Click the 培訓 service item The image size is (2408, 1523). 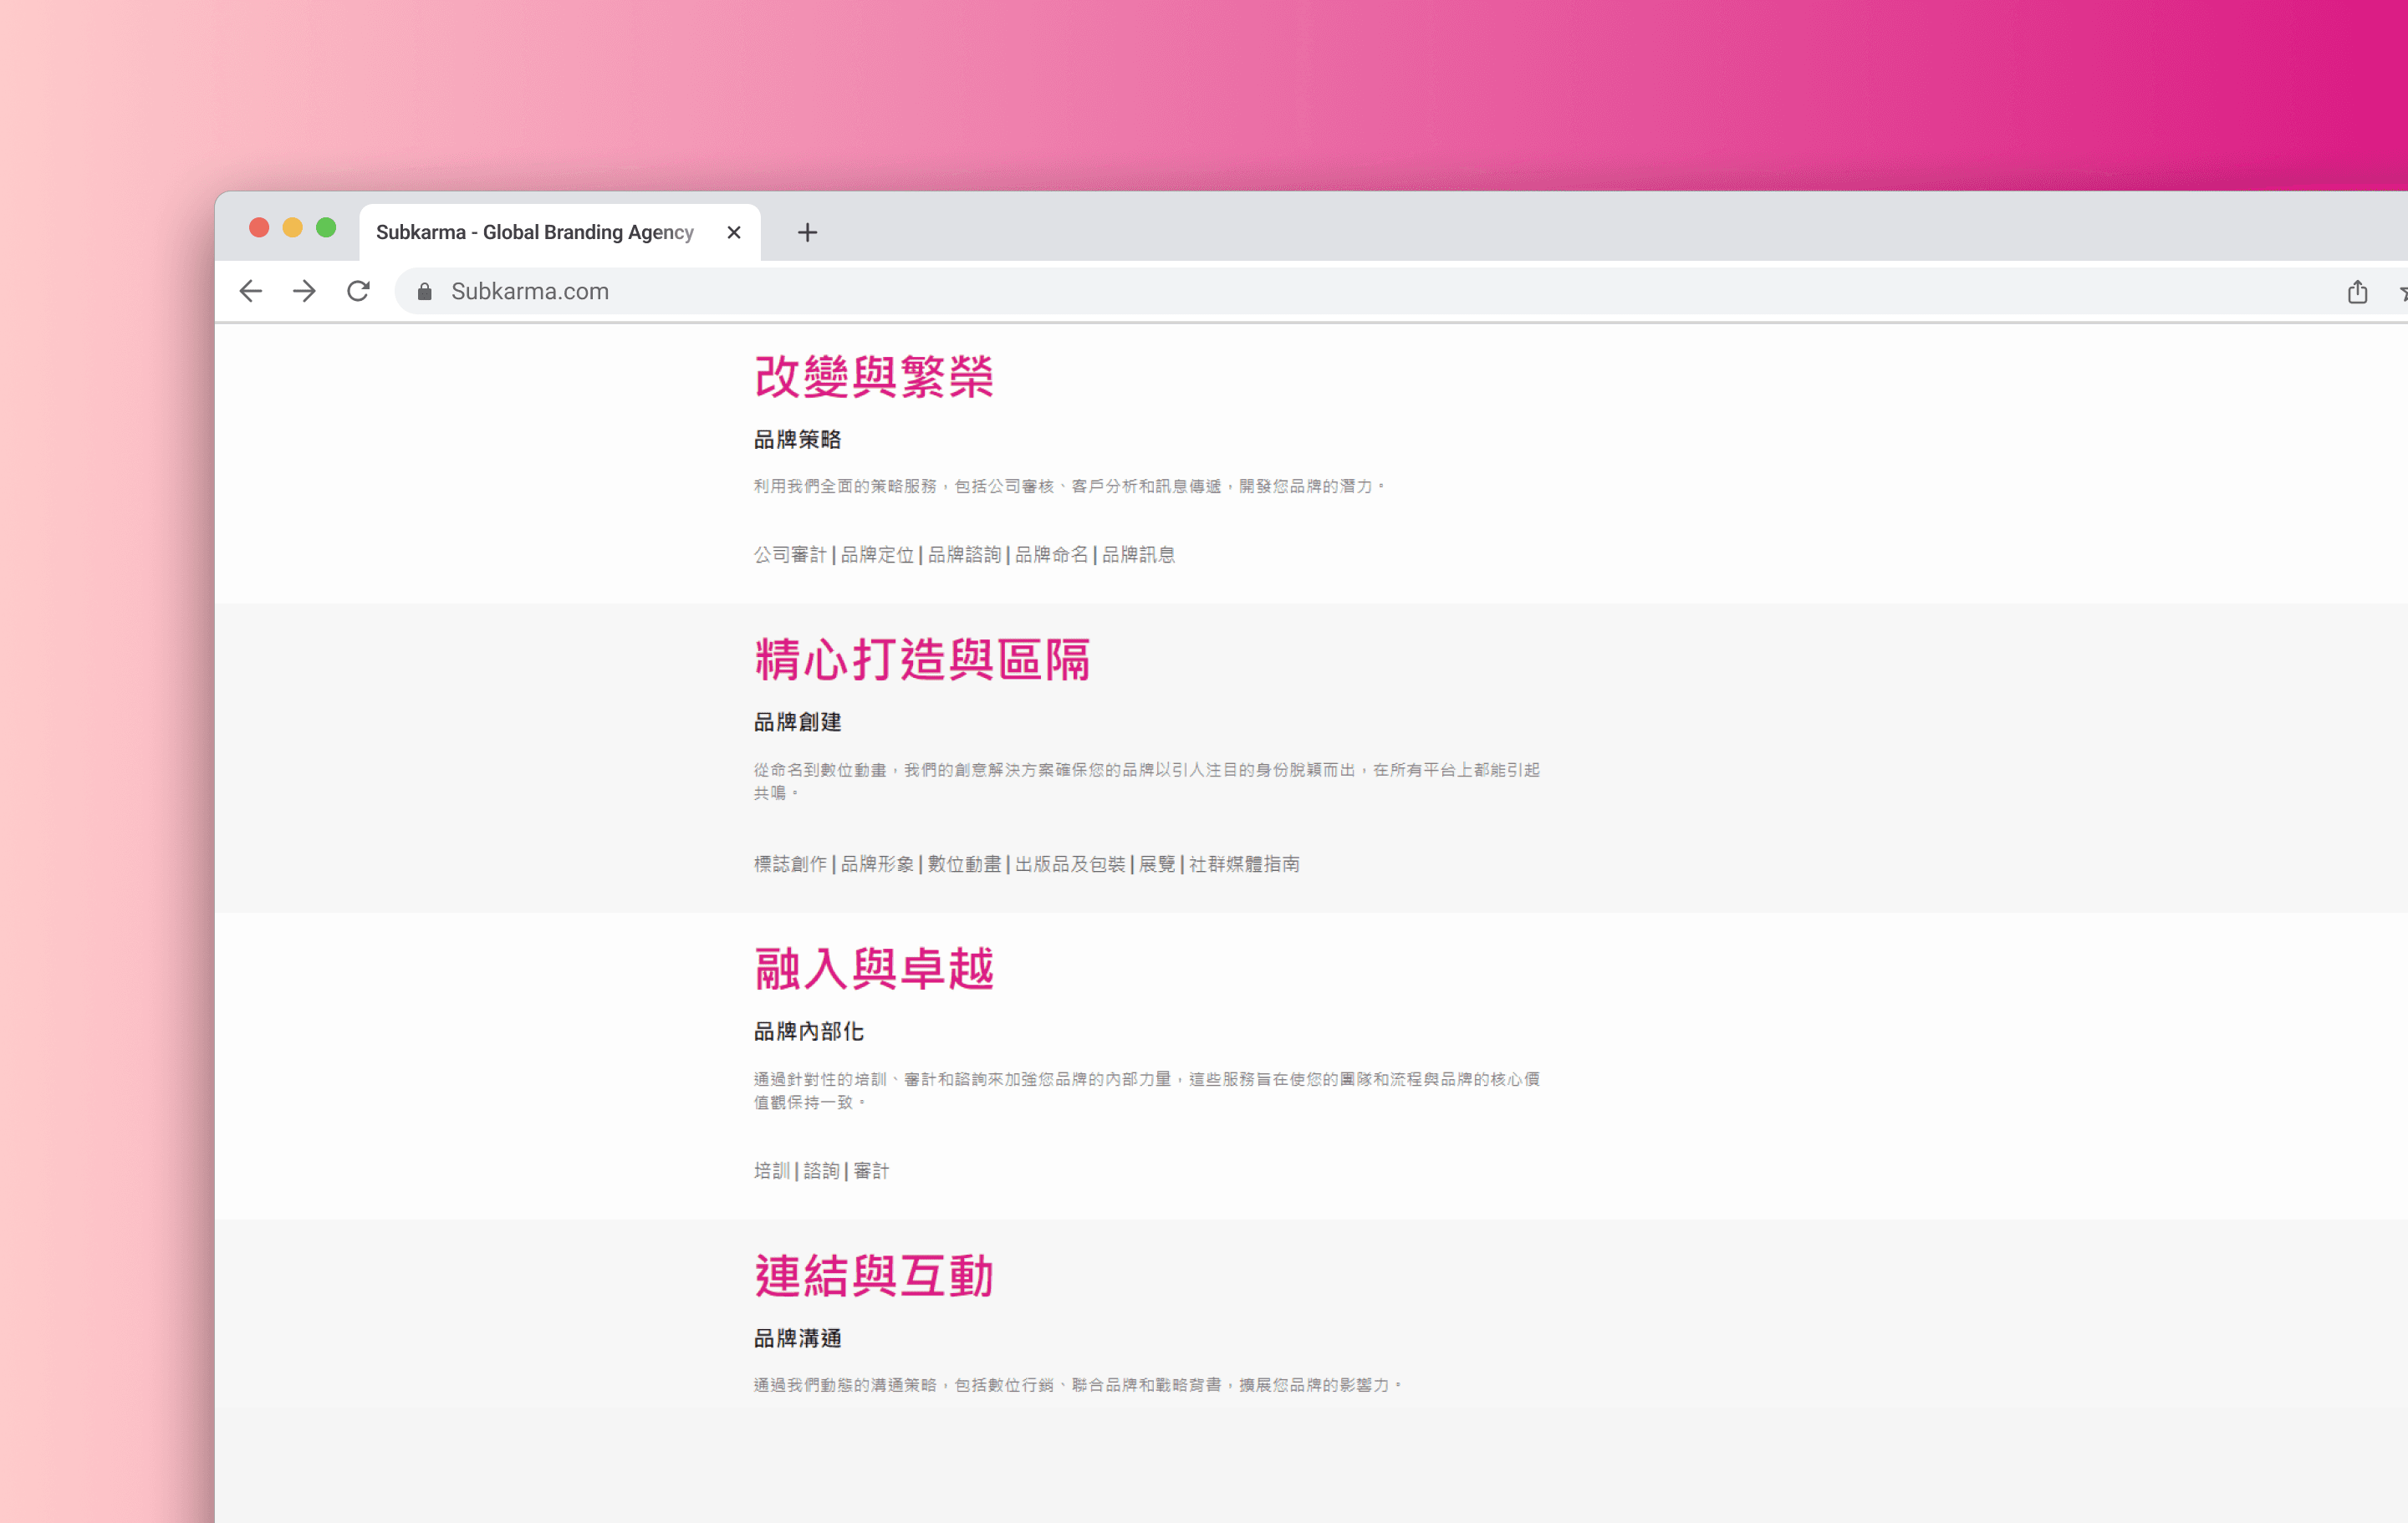tap(772, 1171)
